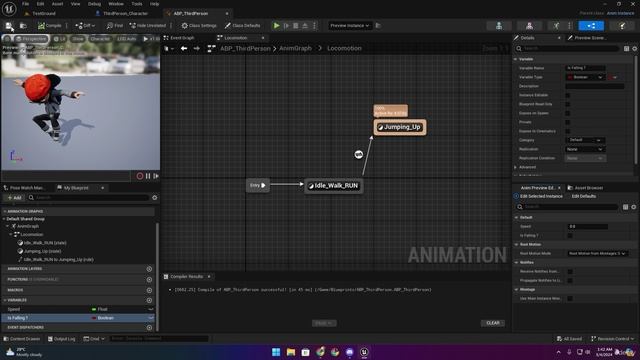Add a new Macro with plus icon
Viewport: 640px width, 360px height.
click(149, 290)
